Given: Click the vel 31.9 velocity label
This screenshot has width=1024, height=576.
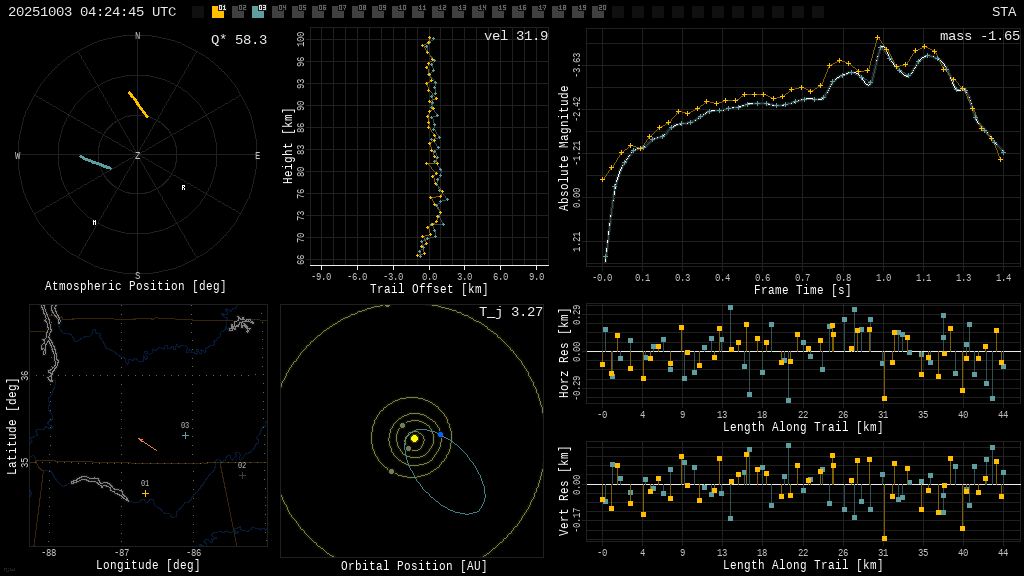Looking at the screenshot, I should (515, 36).
